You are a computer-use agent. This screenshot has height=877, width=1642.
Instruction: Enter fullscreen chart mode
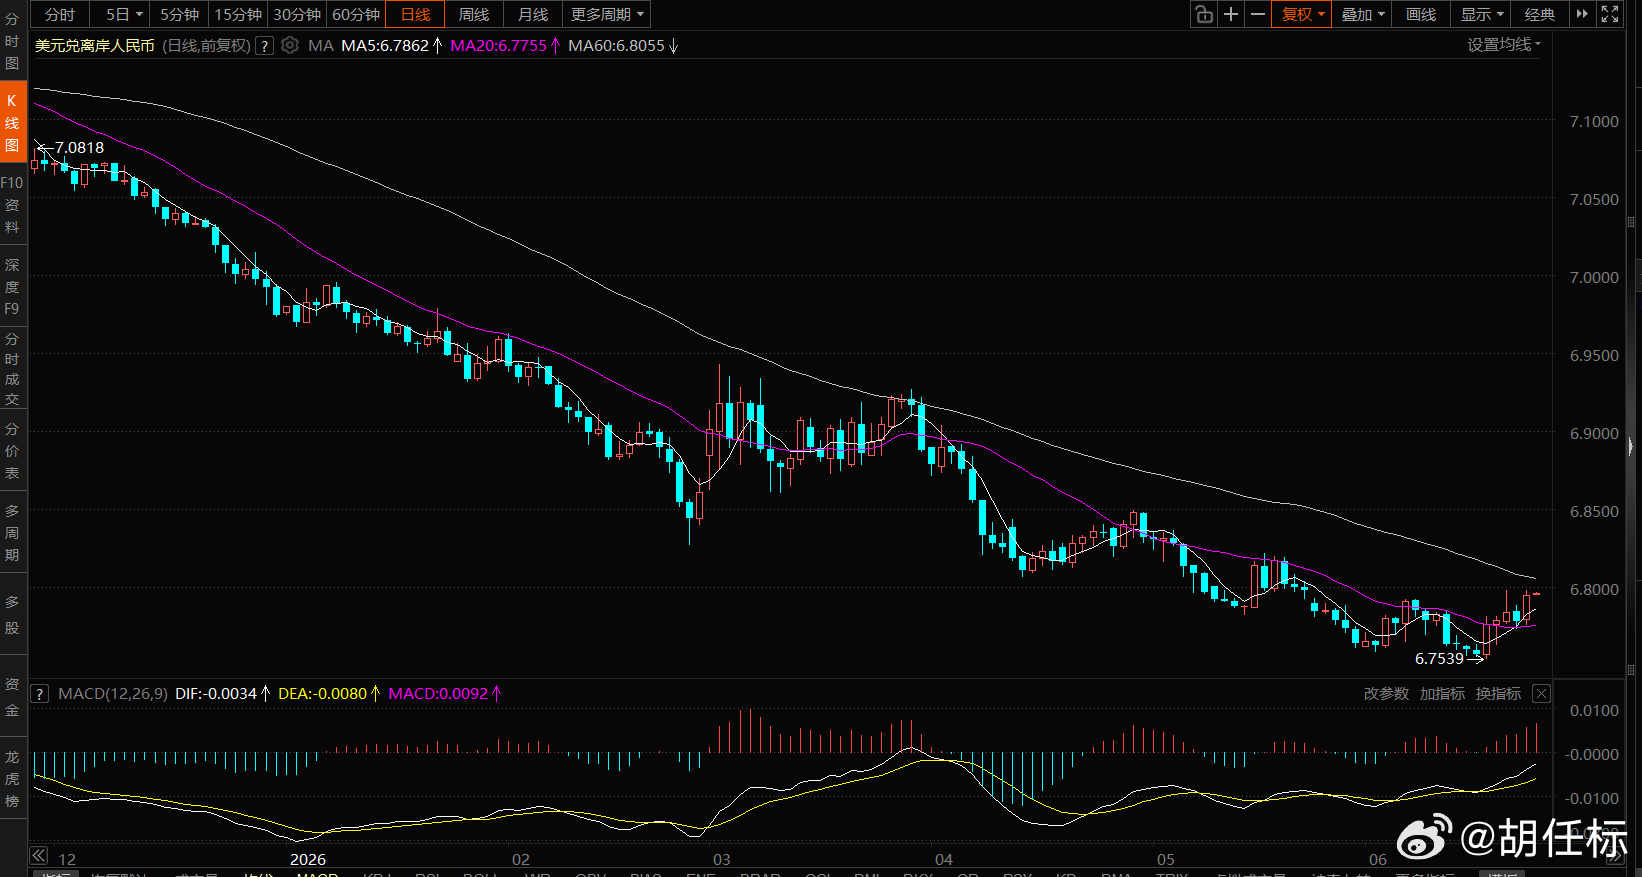coord(1610,14)
